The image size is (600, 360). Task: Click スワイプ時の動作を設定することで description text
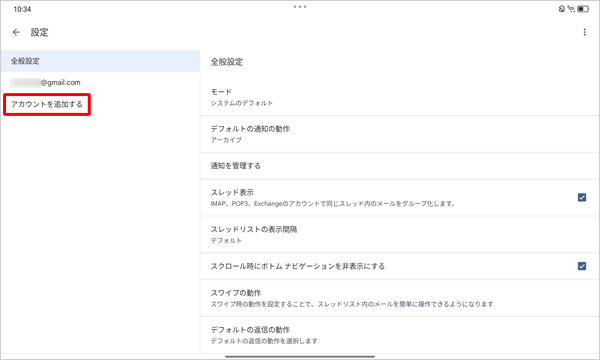[x=352, y=304]
